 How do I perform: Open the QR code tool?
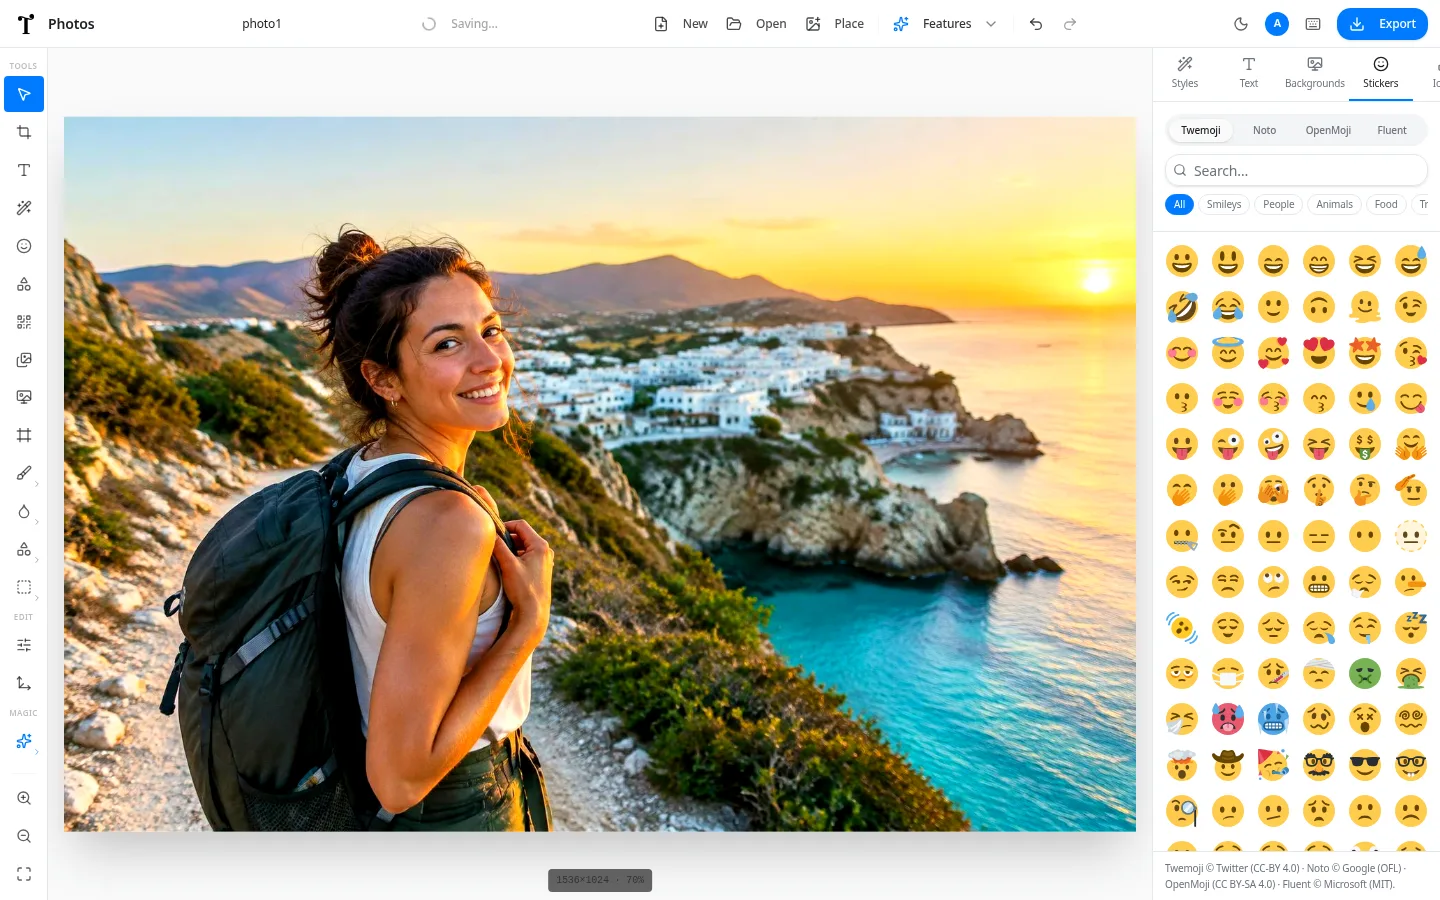[x=24, y=322]
